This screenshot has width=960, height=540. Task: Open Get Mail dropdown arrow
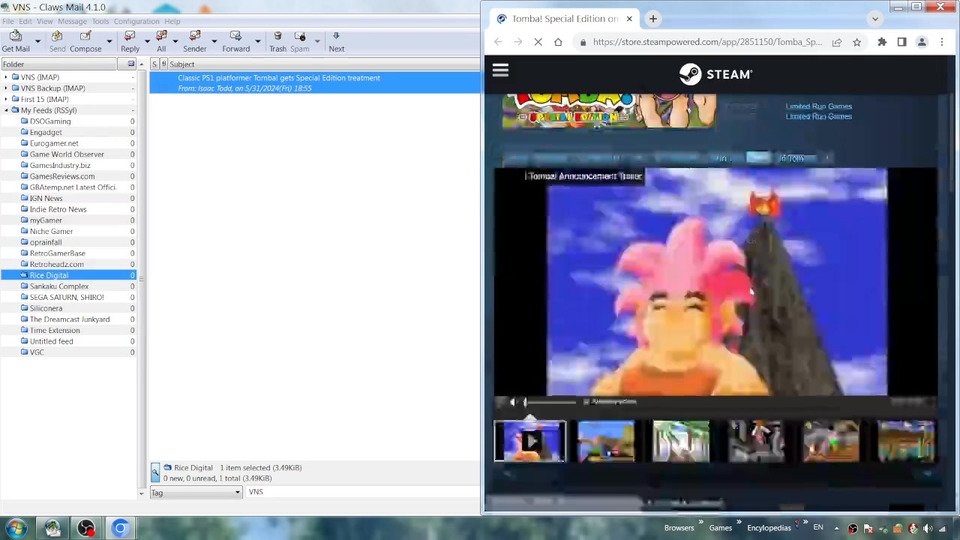37,42
